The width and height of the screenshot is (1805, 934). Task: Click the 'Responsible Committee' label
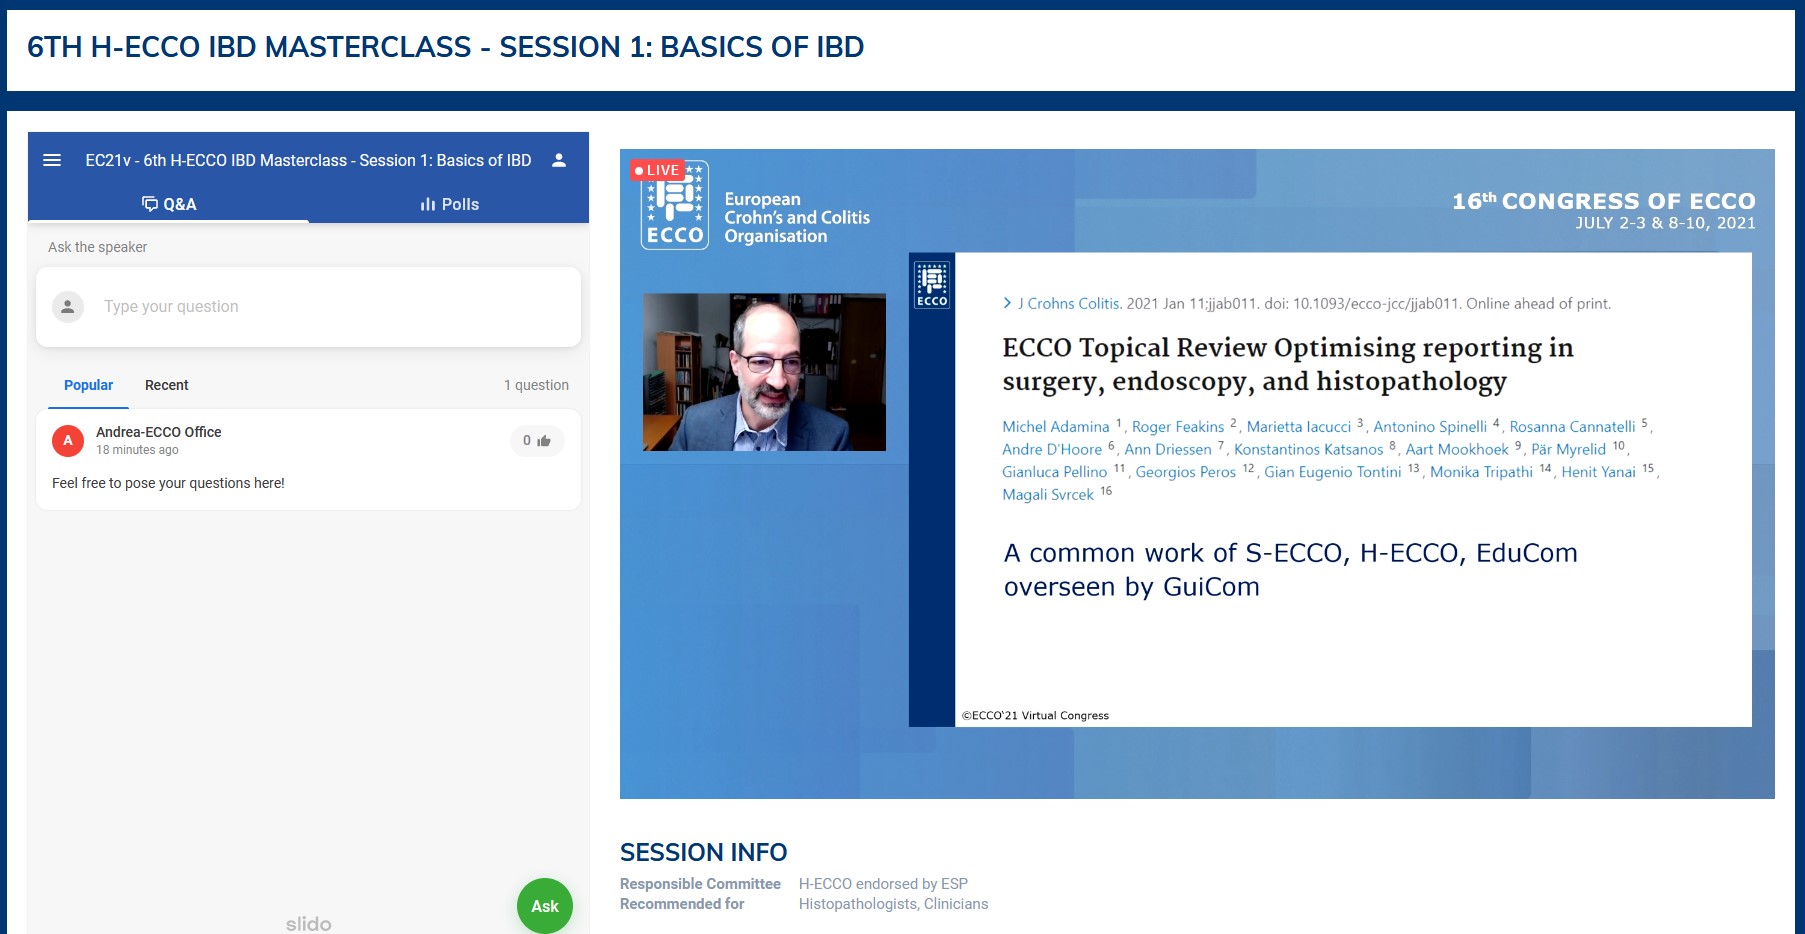[x=700, y=884]
